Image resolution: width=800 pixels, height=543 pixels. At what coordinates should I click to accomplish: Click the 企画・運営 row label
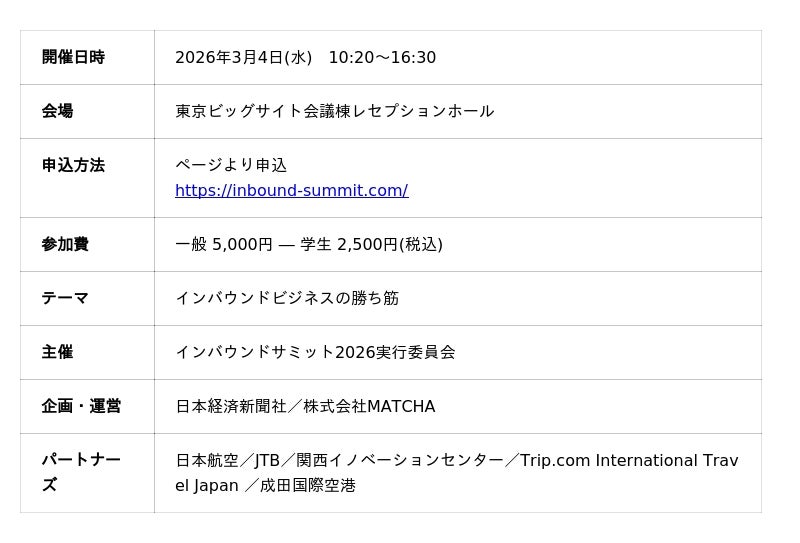pyautogui.click(x=81, y=406)
